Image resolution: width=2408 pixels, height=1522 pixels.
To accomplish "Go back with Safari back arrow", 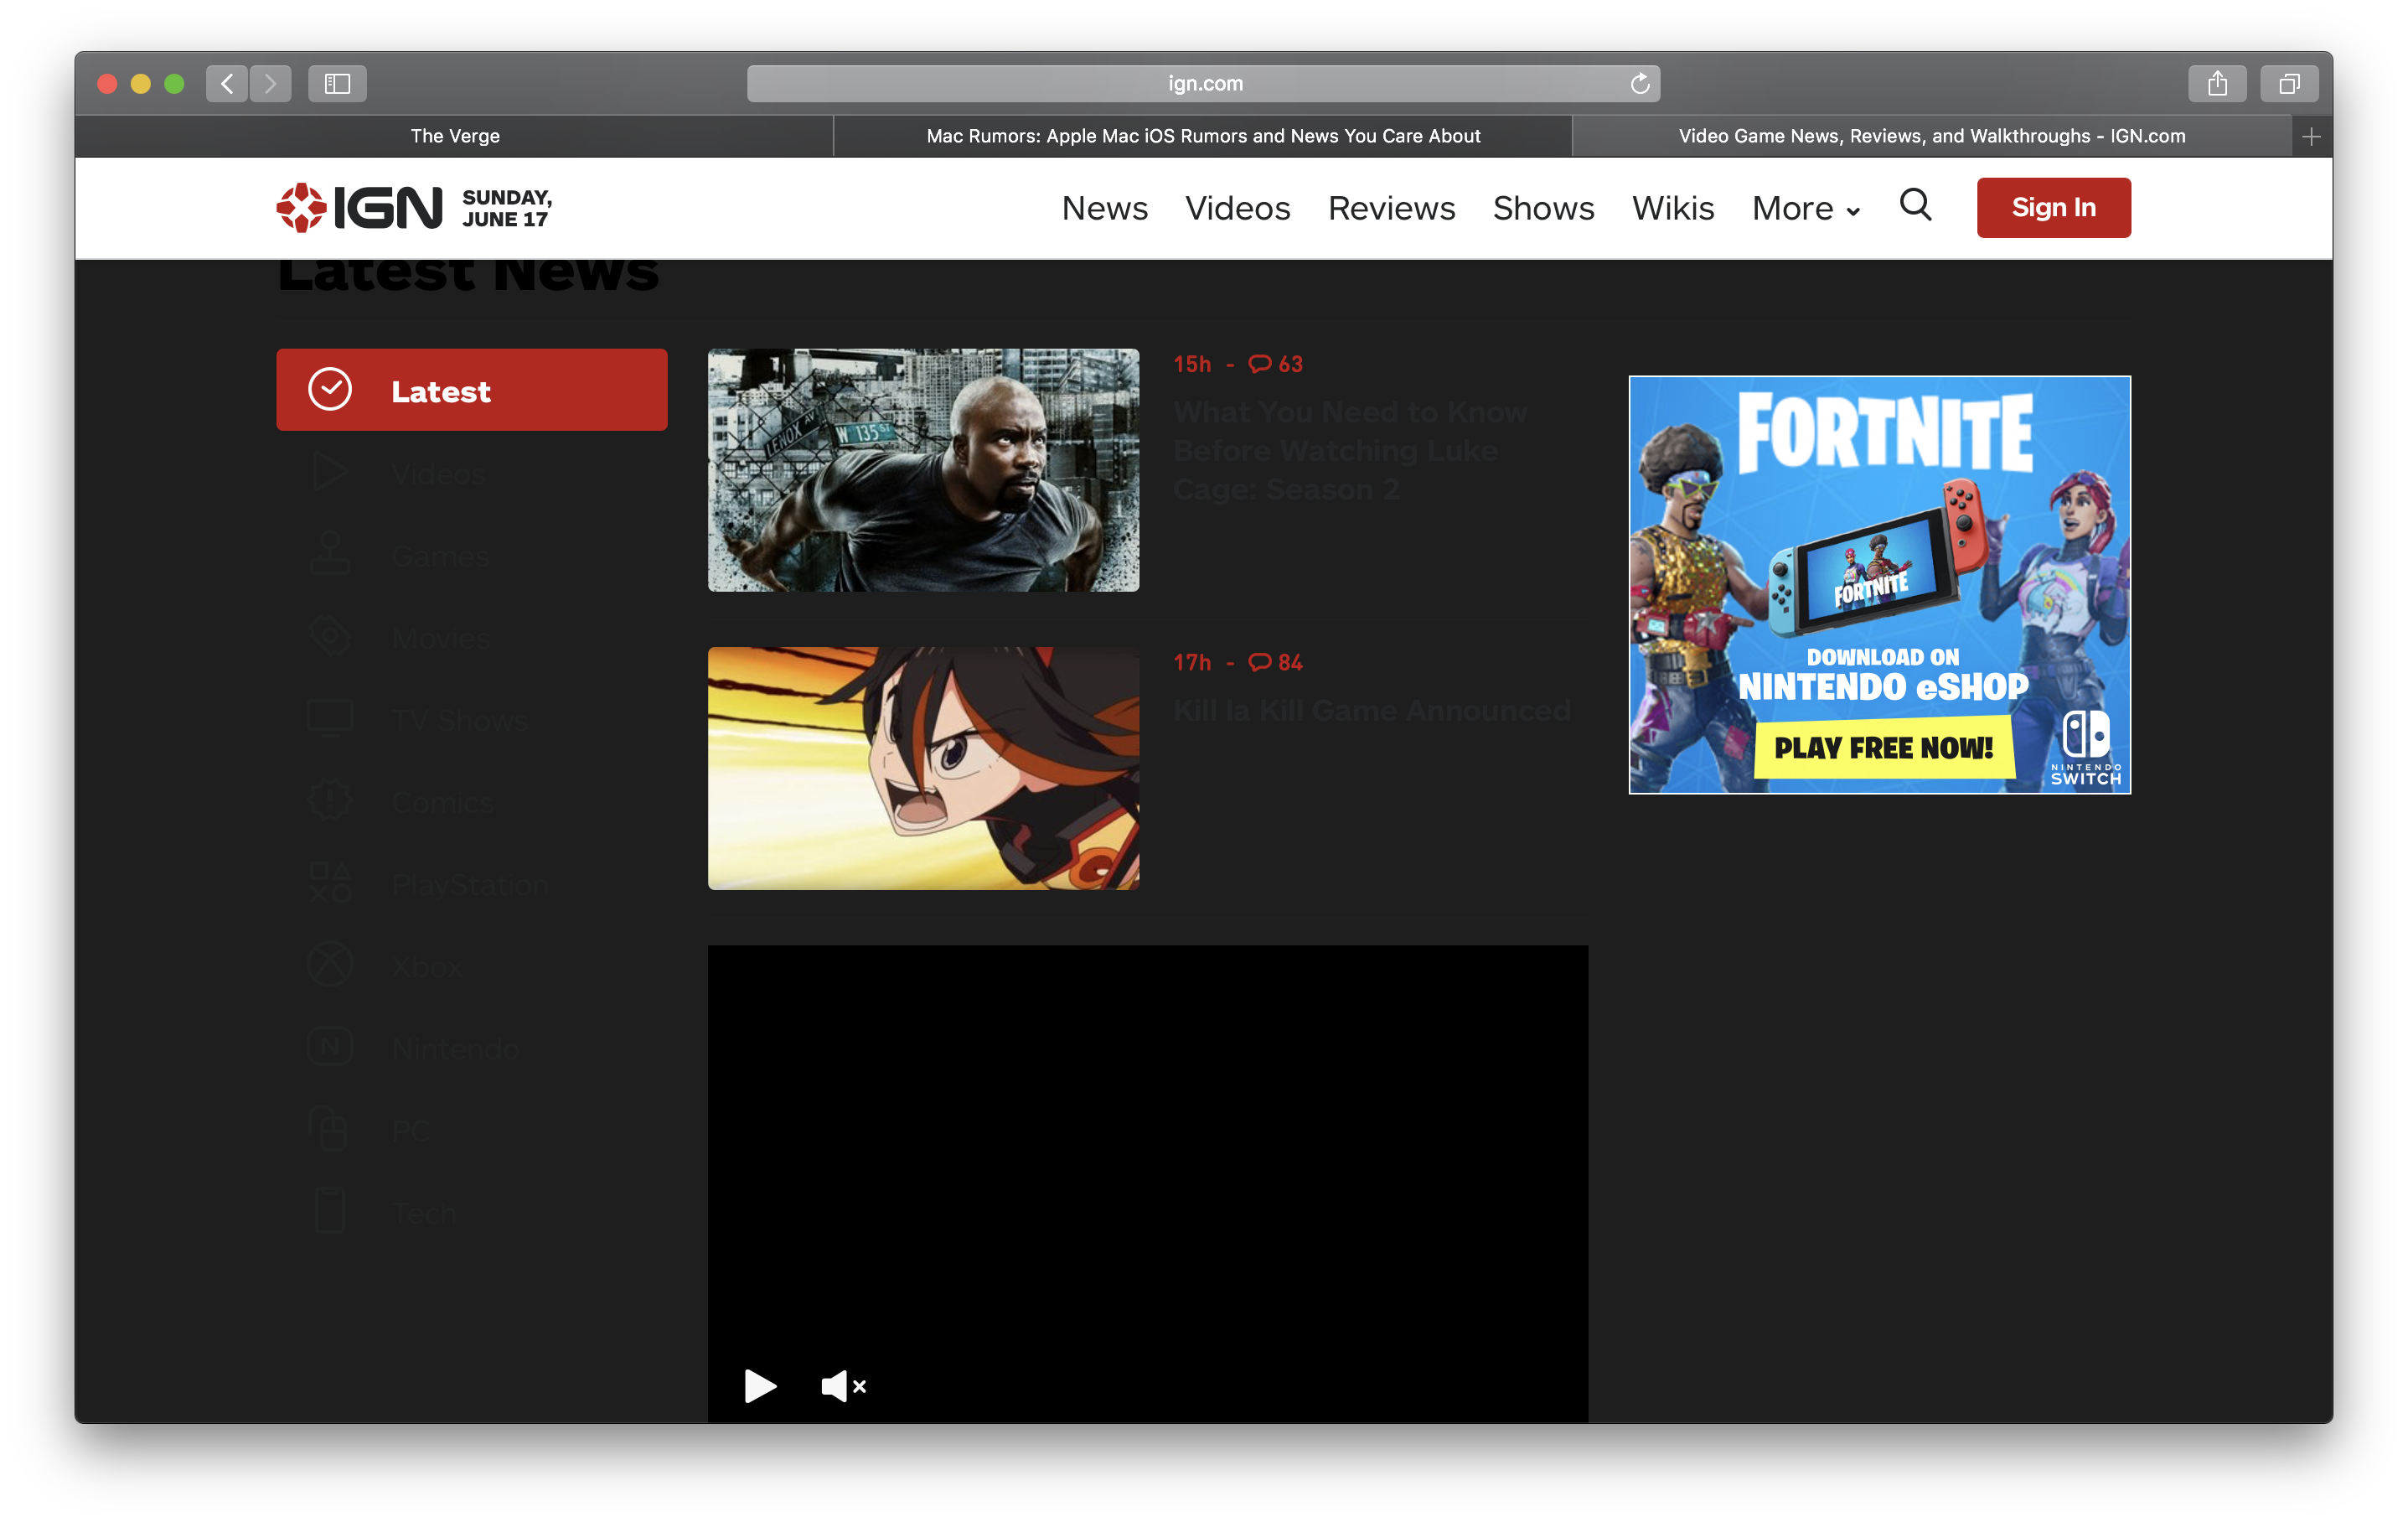I will click(x=227, y=84).
